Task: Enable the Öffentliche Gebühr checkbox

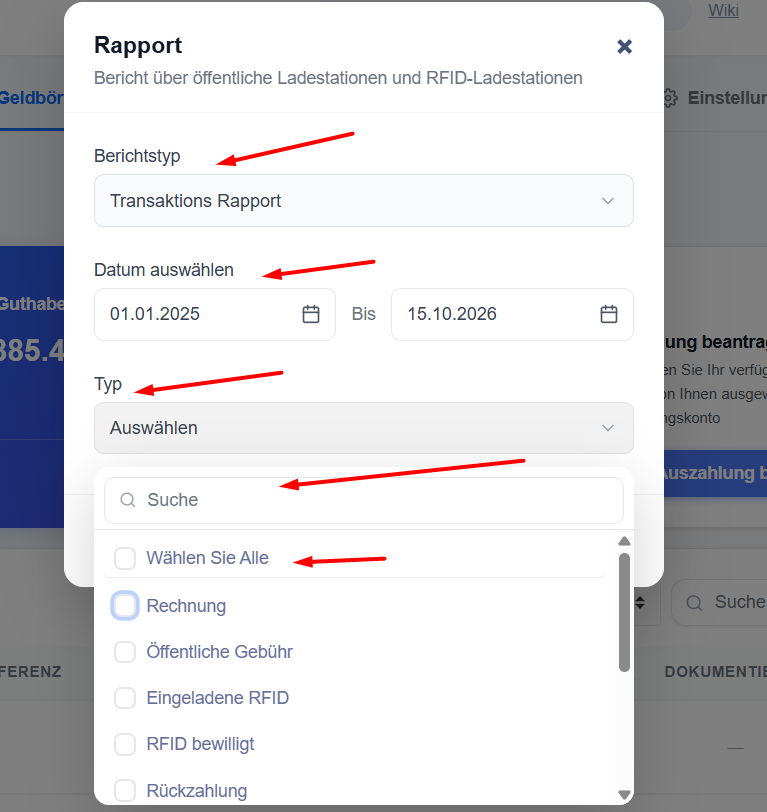Action: click(125, 652)
